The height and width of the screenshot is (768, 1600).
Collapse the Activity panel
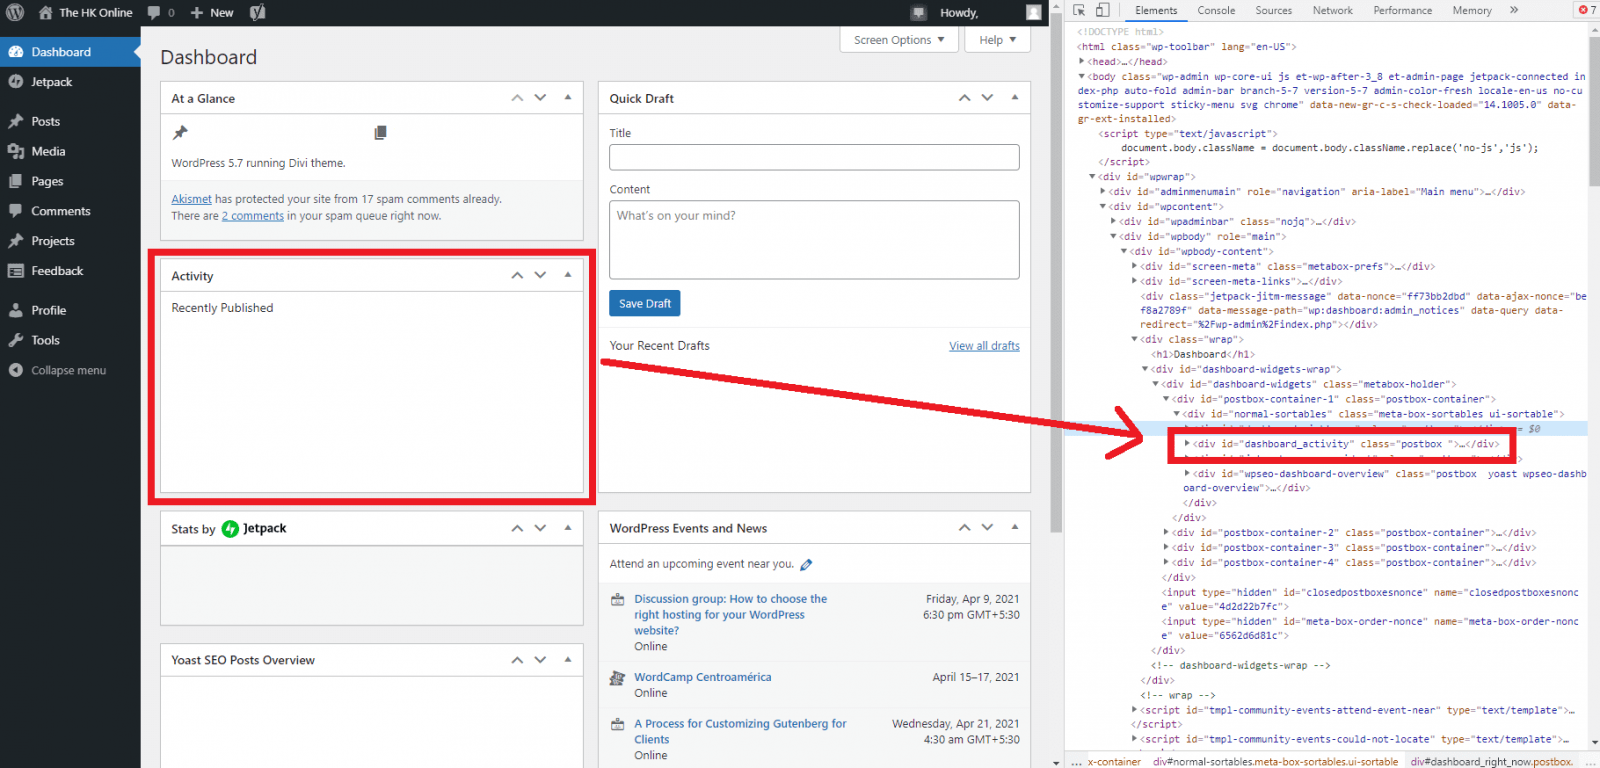[x=568, y=275]
